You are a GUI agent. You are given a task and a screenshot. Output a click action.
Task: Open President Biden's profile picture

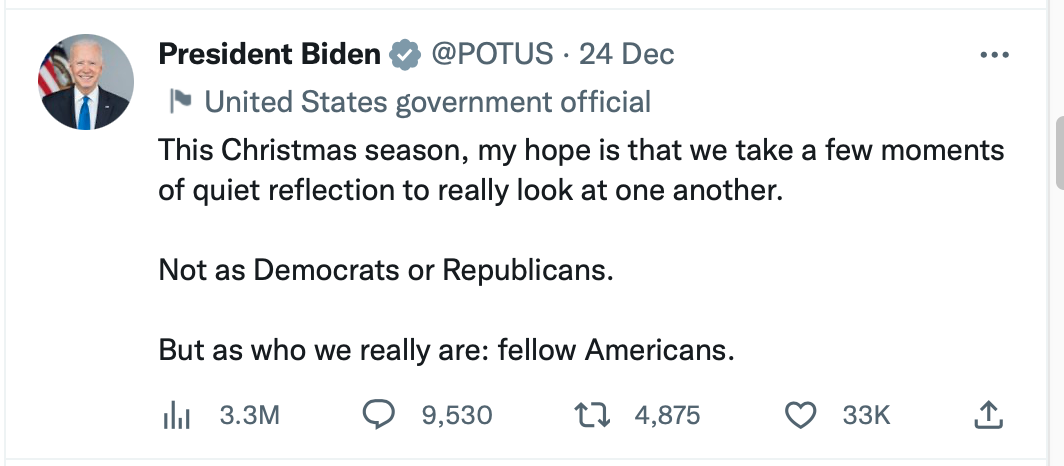[85, 82]
